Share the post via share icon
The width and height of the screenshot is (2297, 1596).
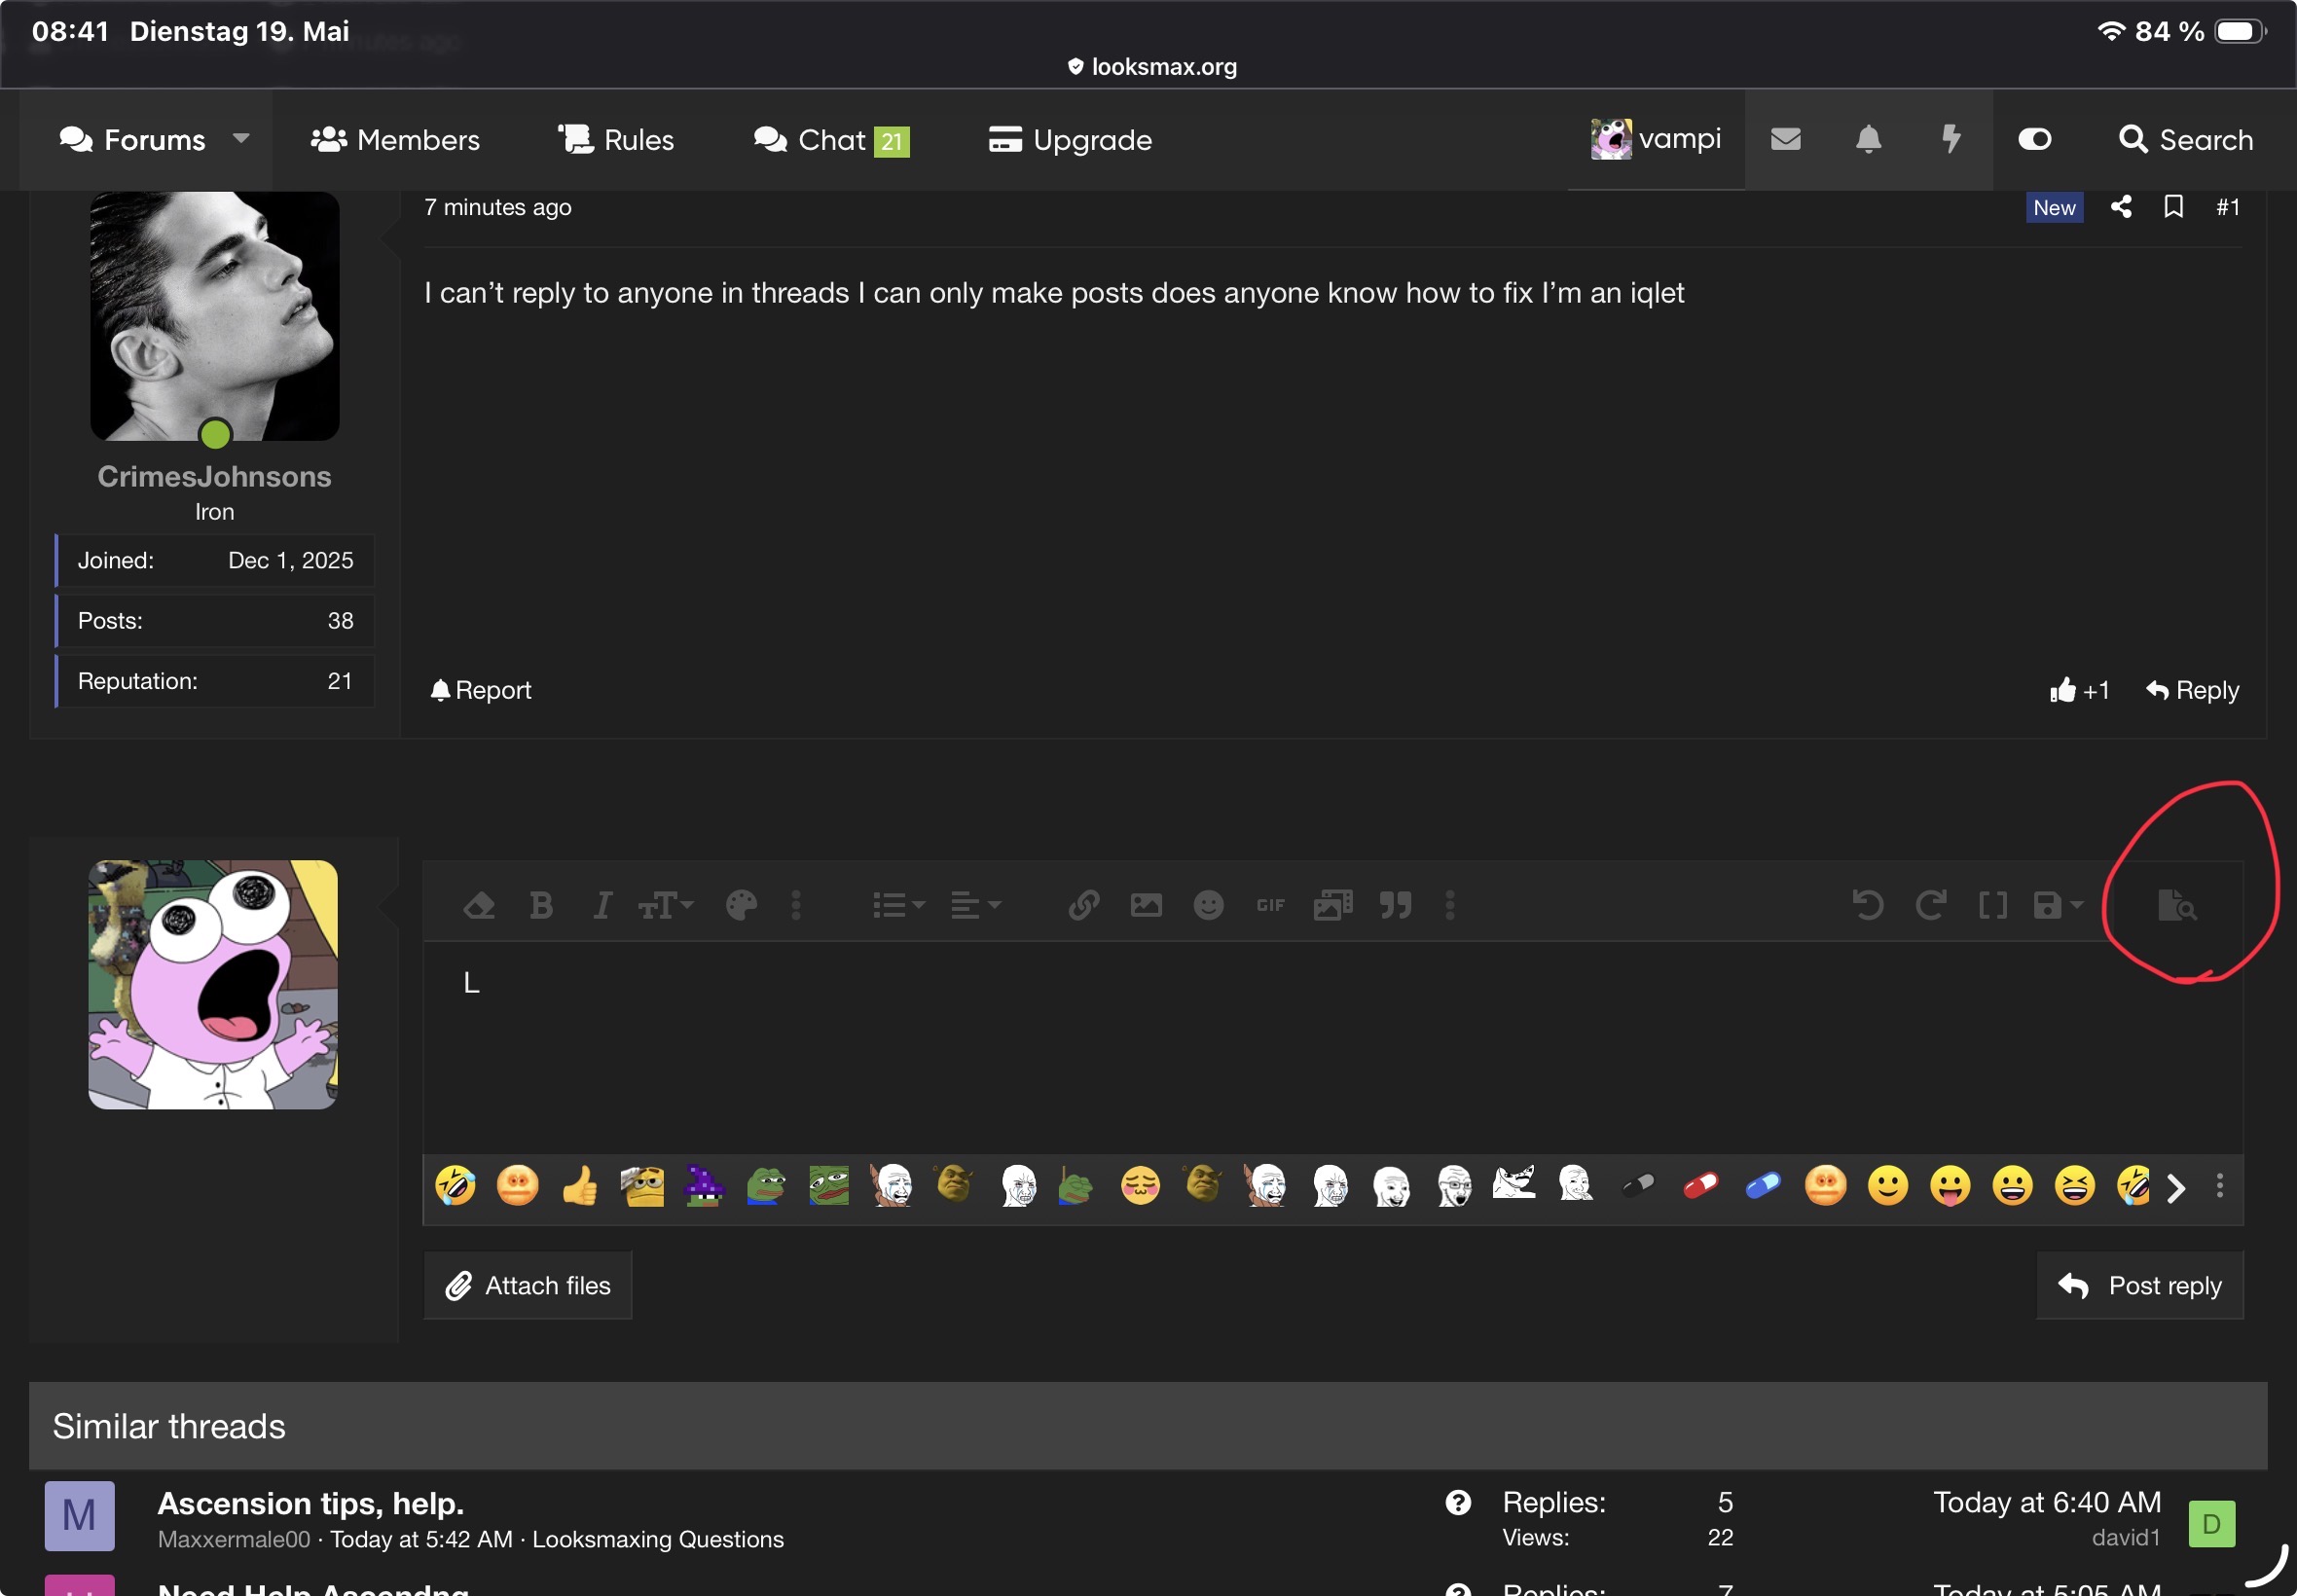click(2121, 207)
